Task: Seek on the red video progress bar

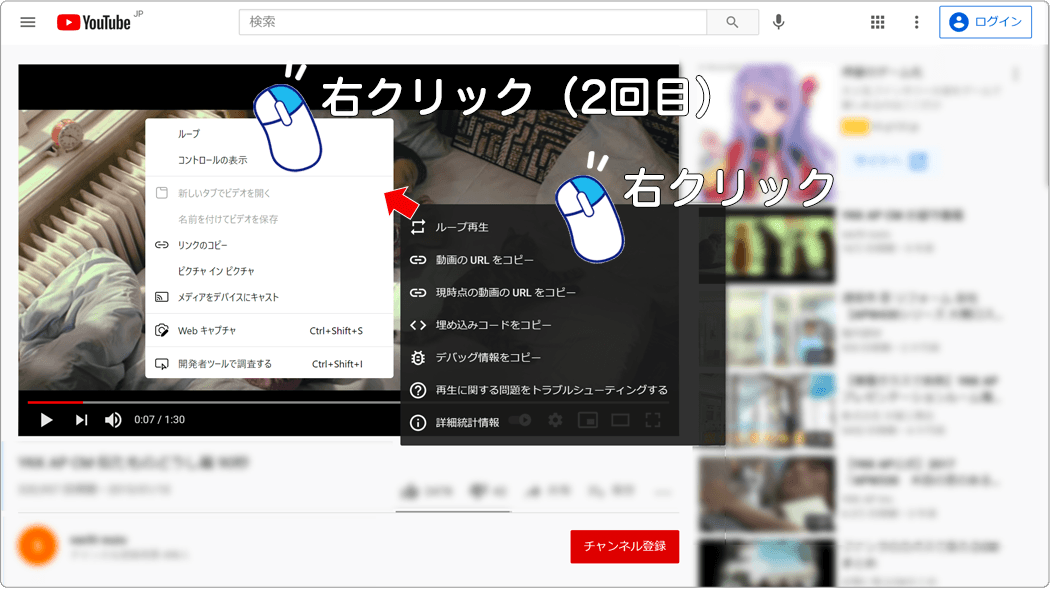Action: point(55,402)
